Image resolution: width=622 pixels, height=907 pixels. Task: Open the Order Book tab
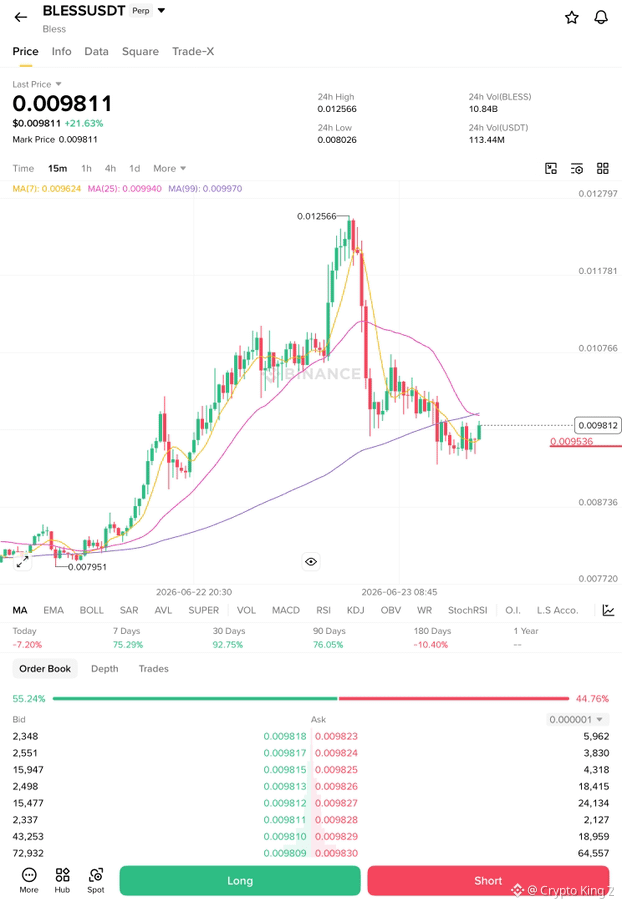click(x=45, y=669)
